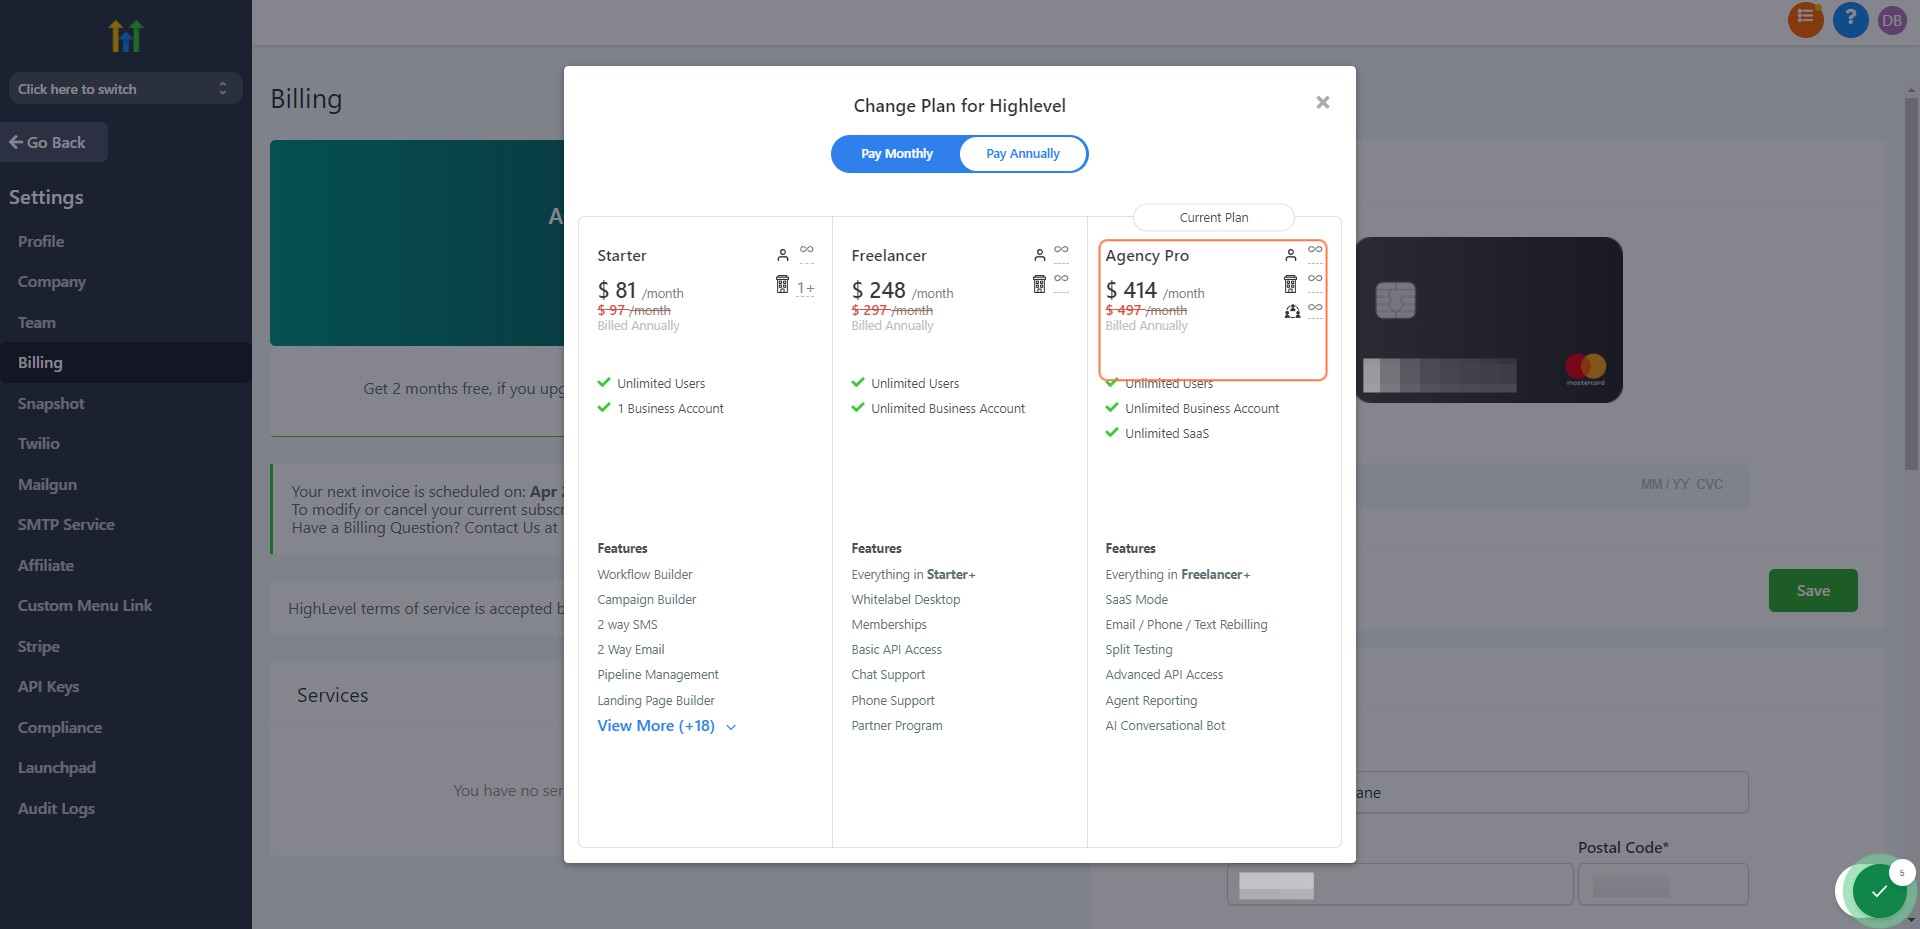Switch billing to Pay Monthly

pyautogui.click(x=896, y=154)
